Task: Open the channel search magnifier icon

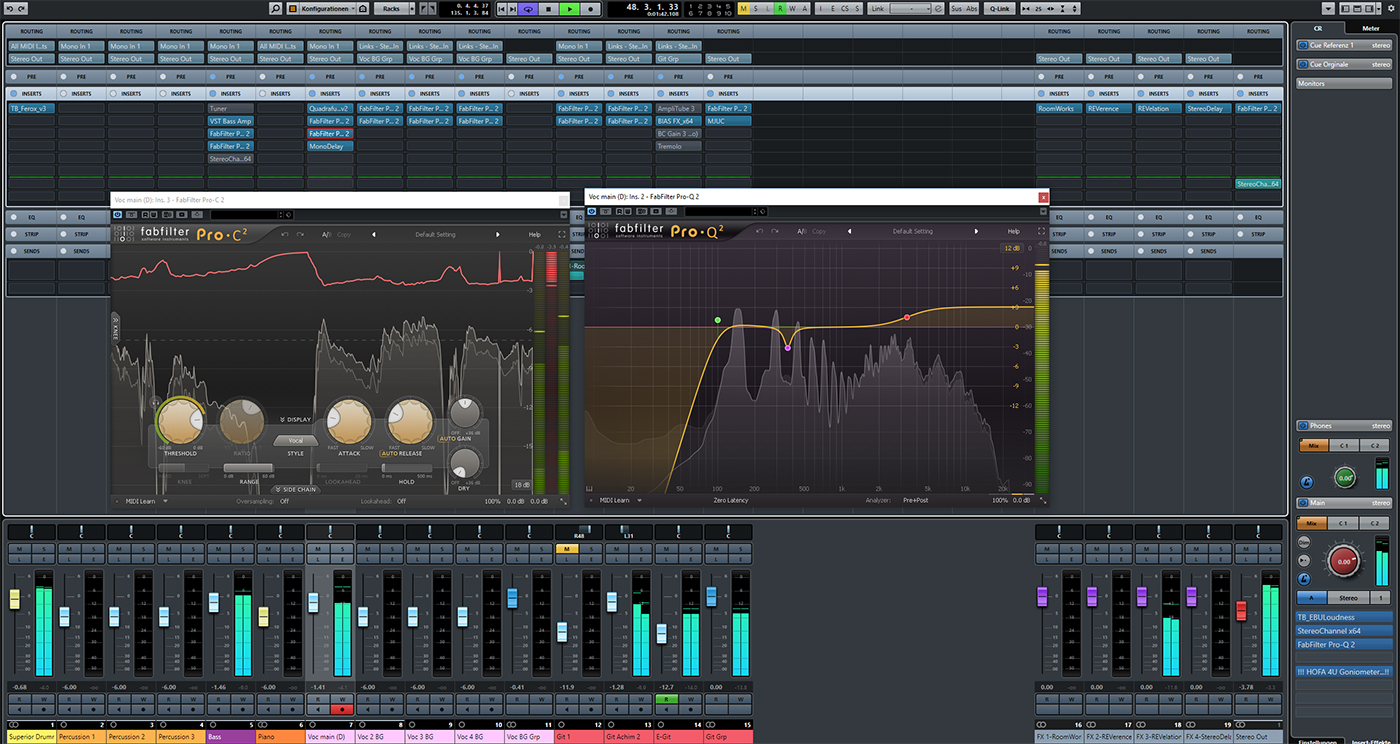Action: click(277, 9)
